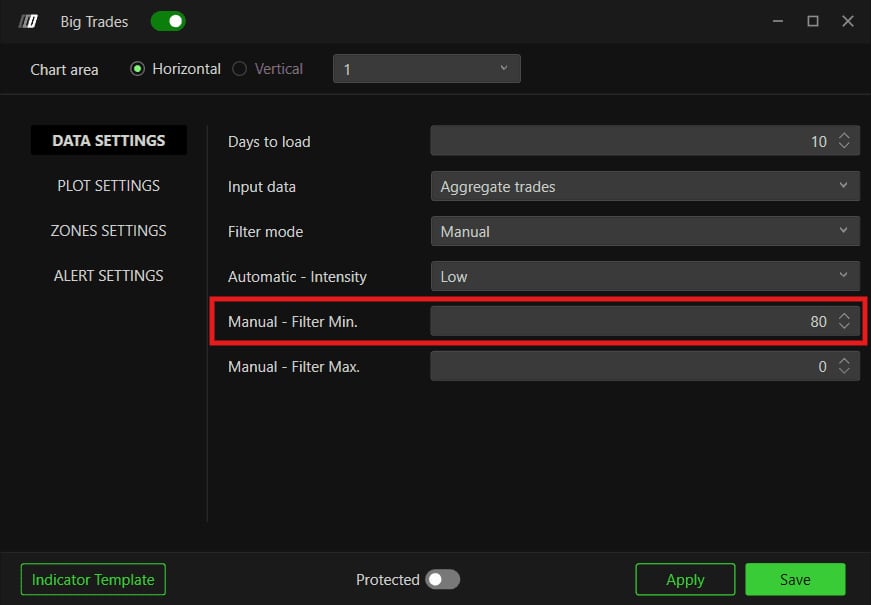Decrease Manual - Filter Min. with down arrow
Screen dimensions: 871x605
pyautogui.click(x=844, y=326)
